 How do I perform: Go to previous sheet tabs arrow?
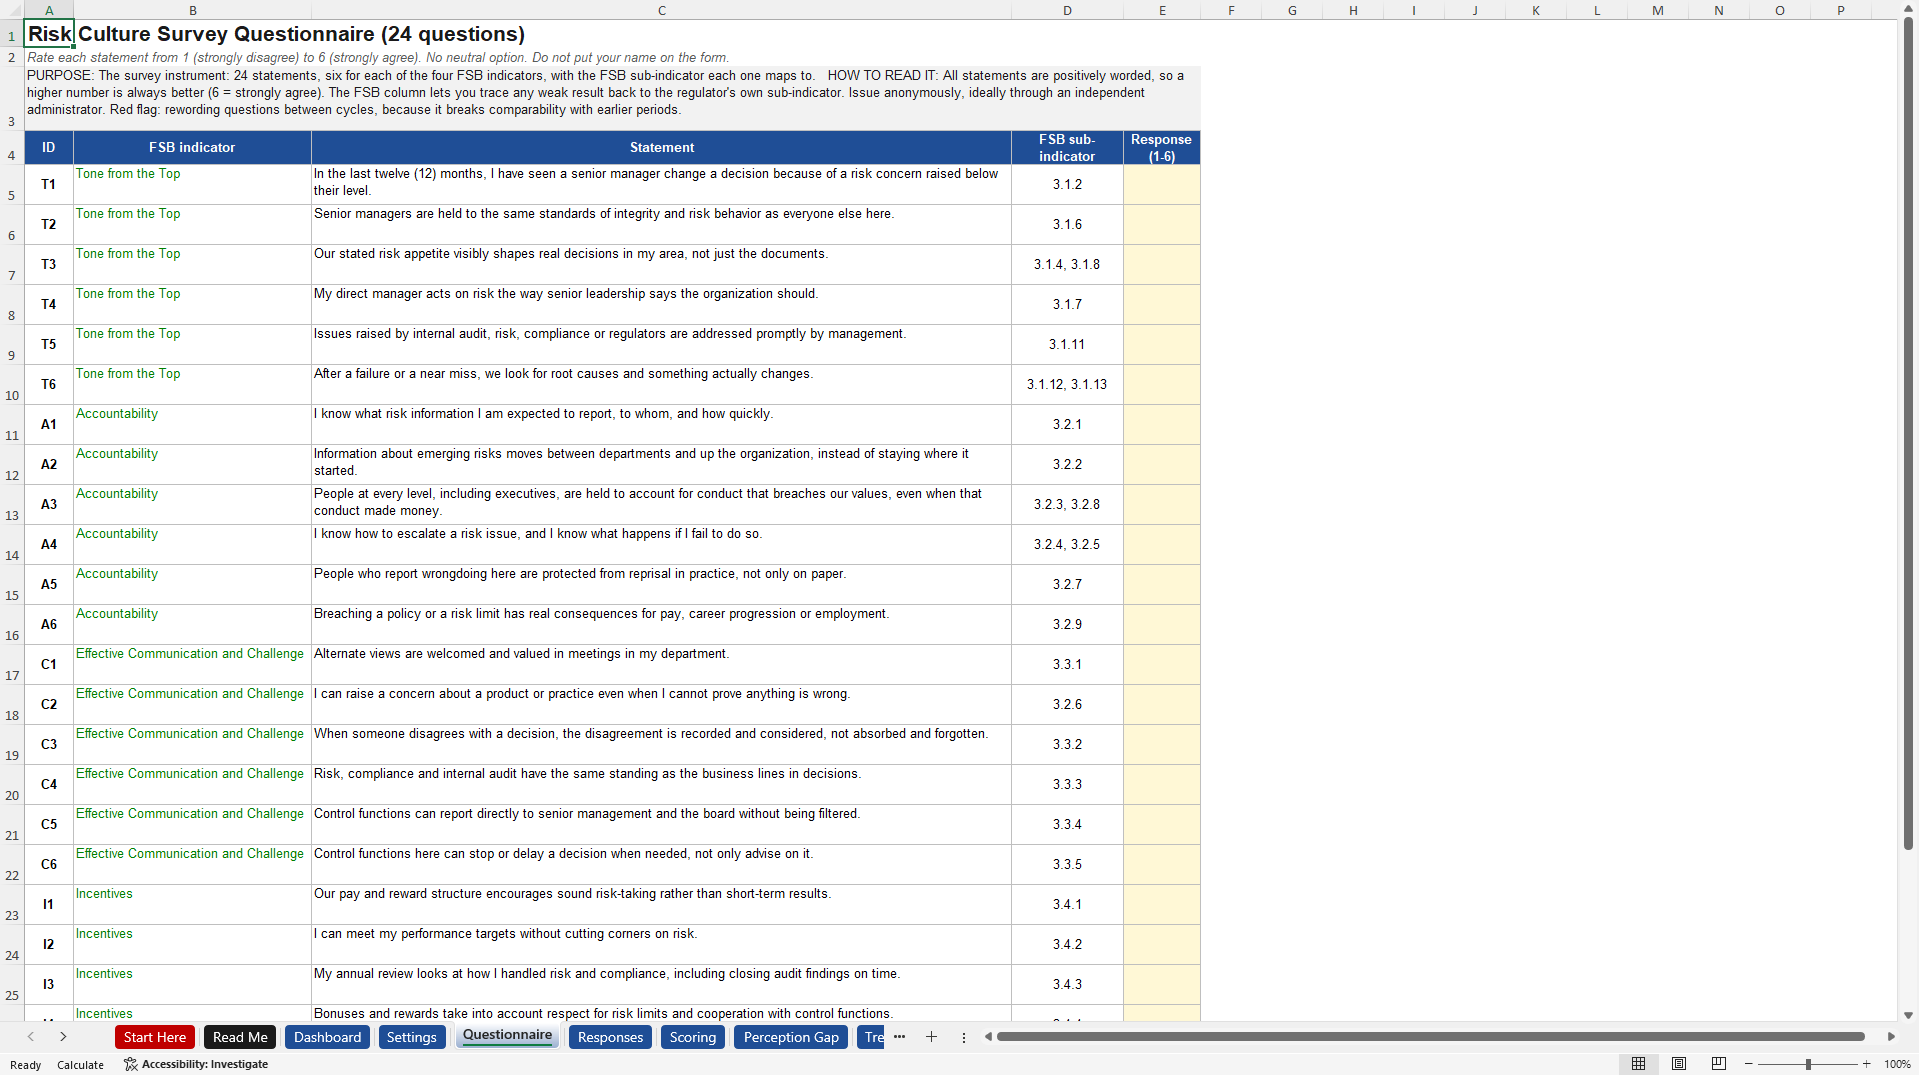click(31, 1037)
